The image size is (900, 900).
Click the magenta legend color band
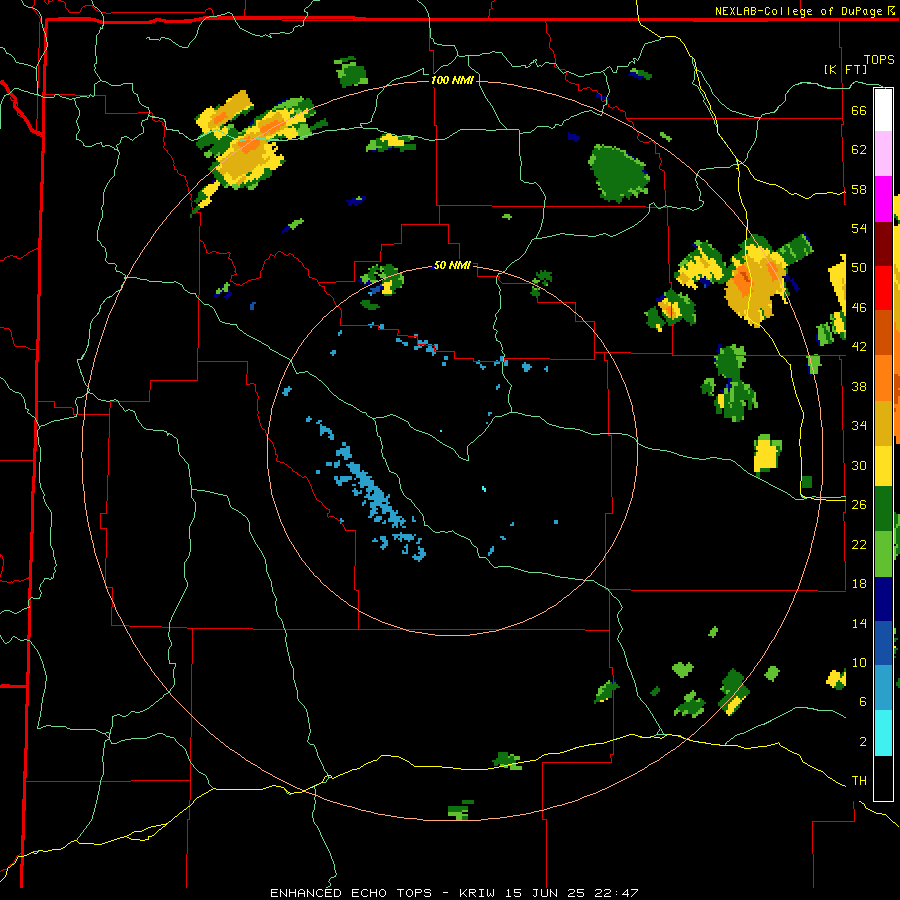click(883, 199)
